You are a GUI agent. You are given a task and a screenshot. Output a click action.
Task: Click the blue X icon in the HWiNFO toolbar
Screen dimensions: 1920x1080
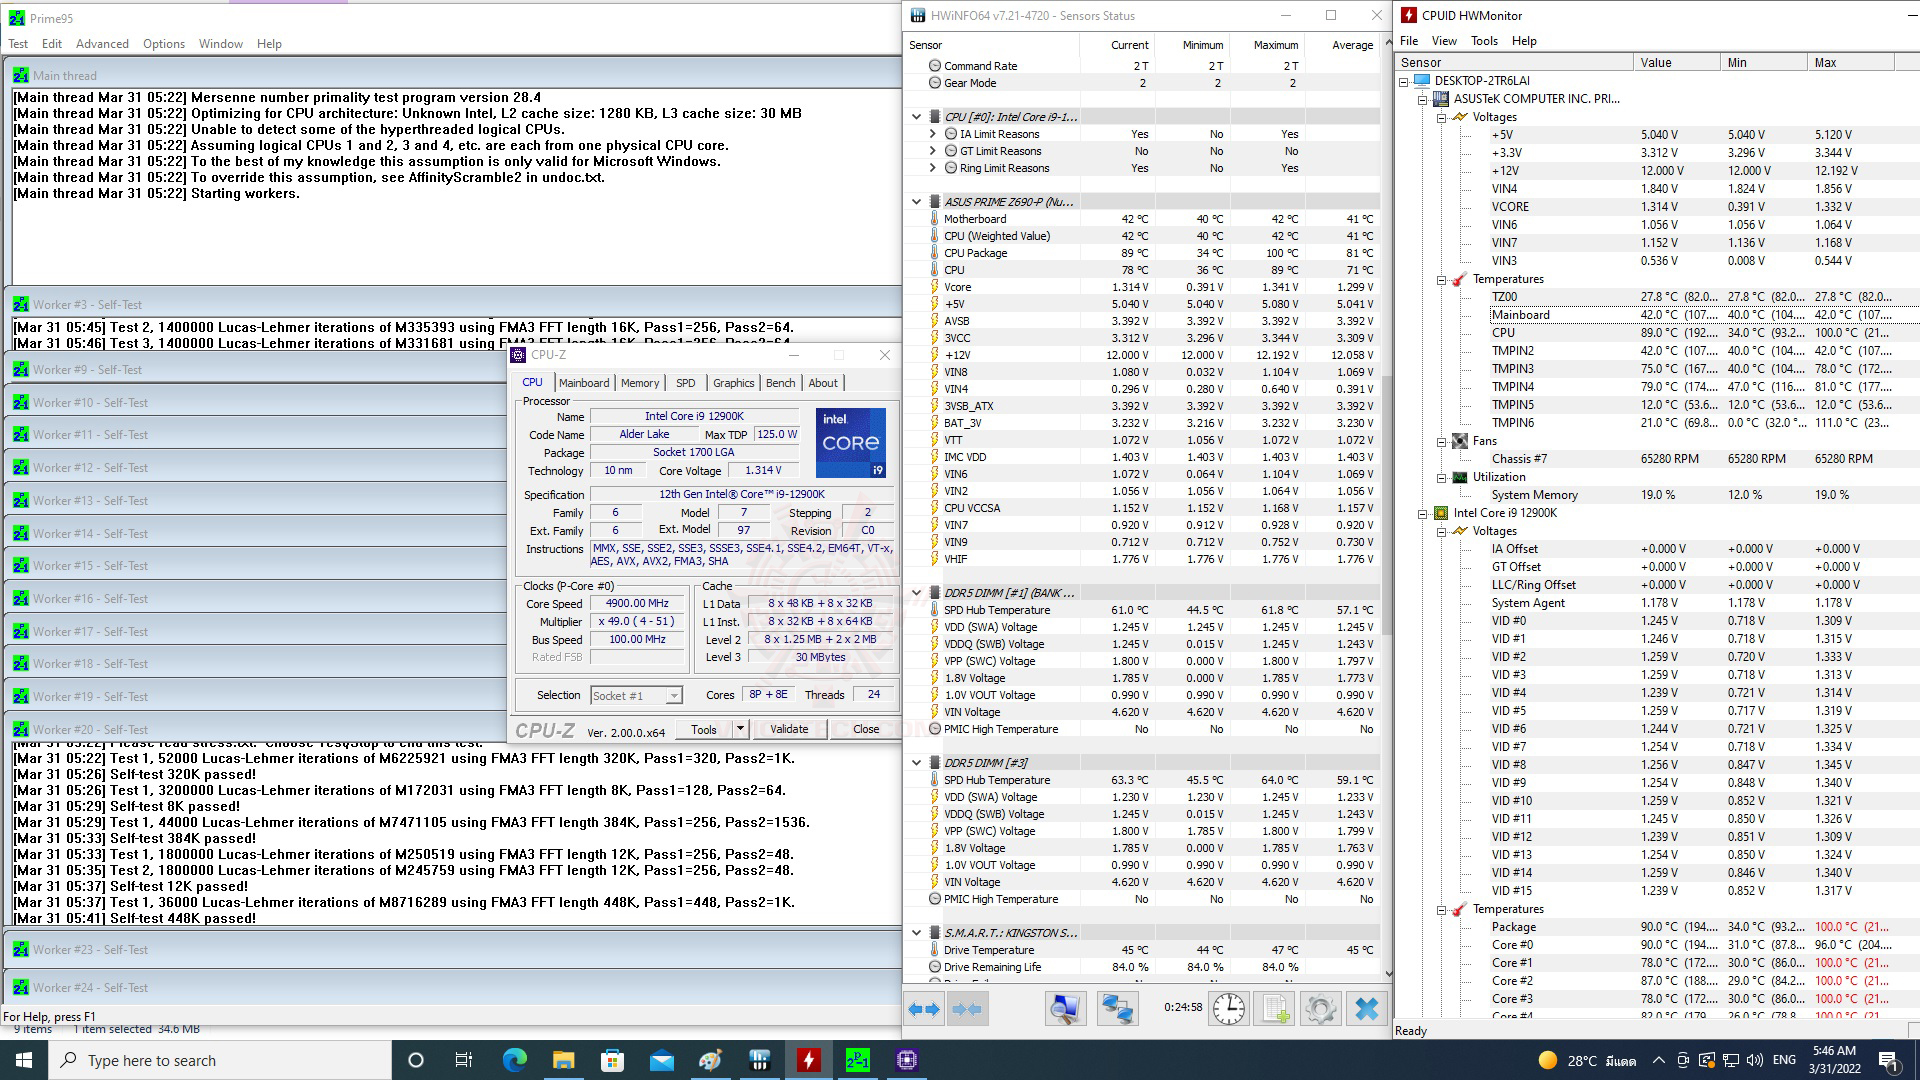tap(1366, 1009)
